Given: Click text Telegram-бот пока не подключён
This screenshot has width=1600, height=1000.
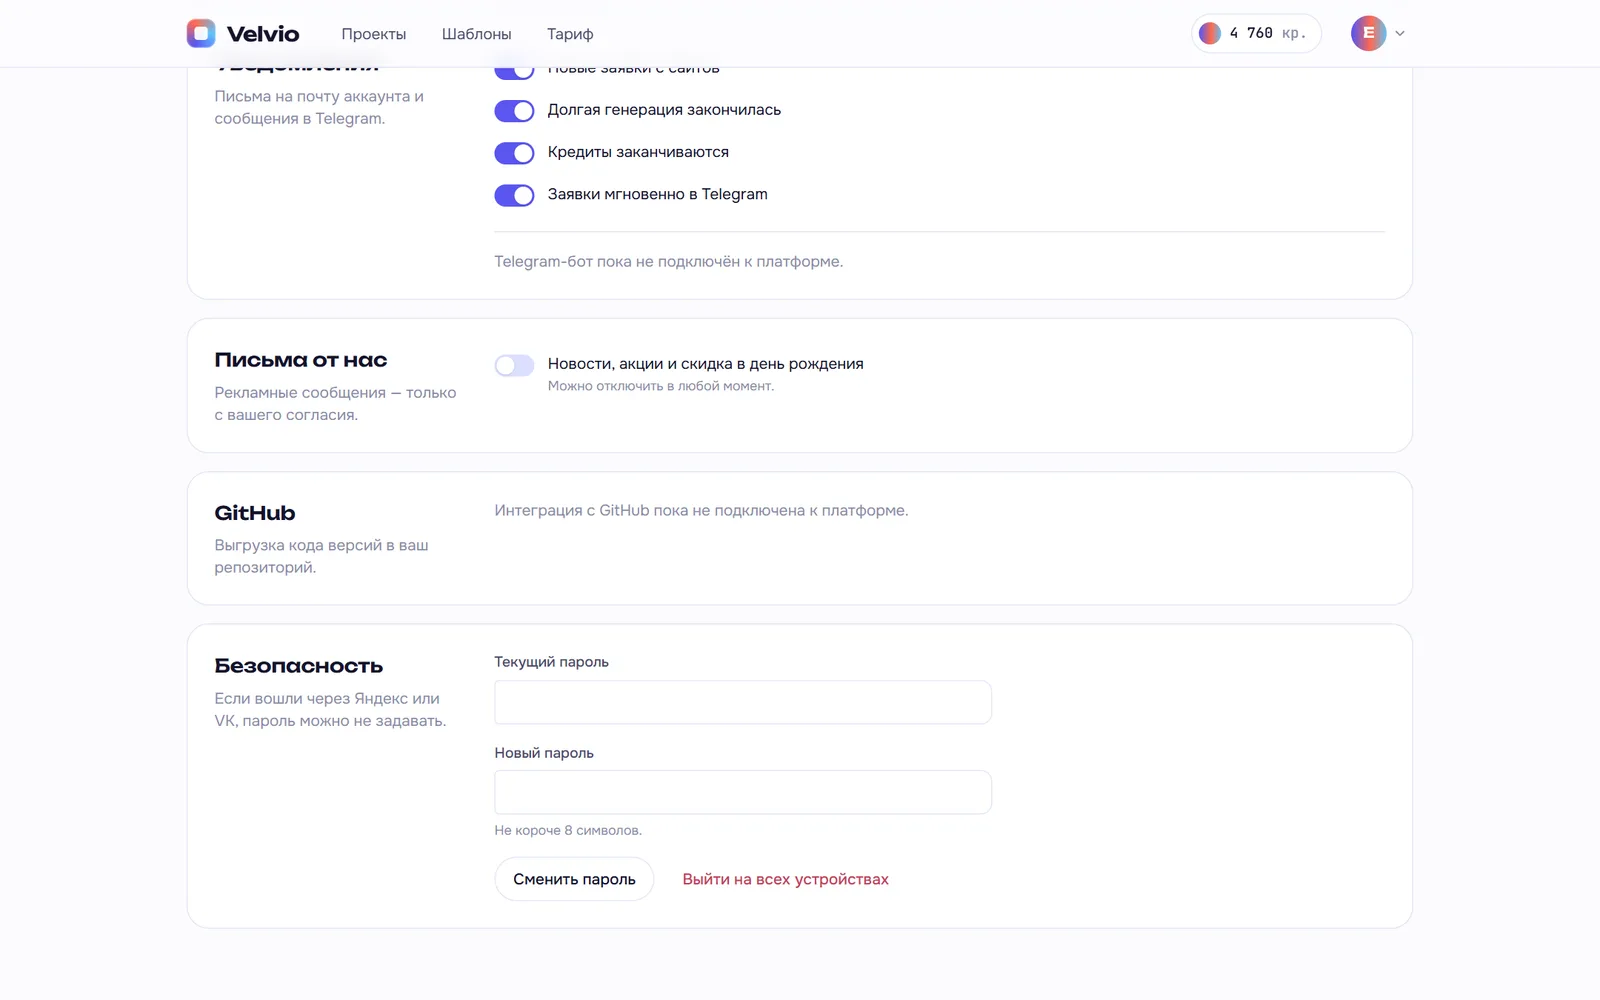Looking at the screenshot, I should click(668, 262).
